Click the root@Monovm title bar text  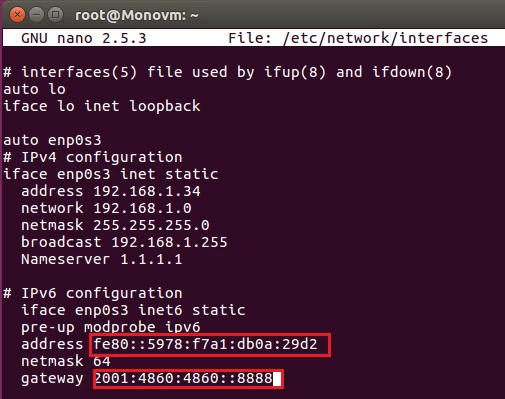pyautogui.click(x=137, y=15)
